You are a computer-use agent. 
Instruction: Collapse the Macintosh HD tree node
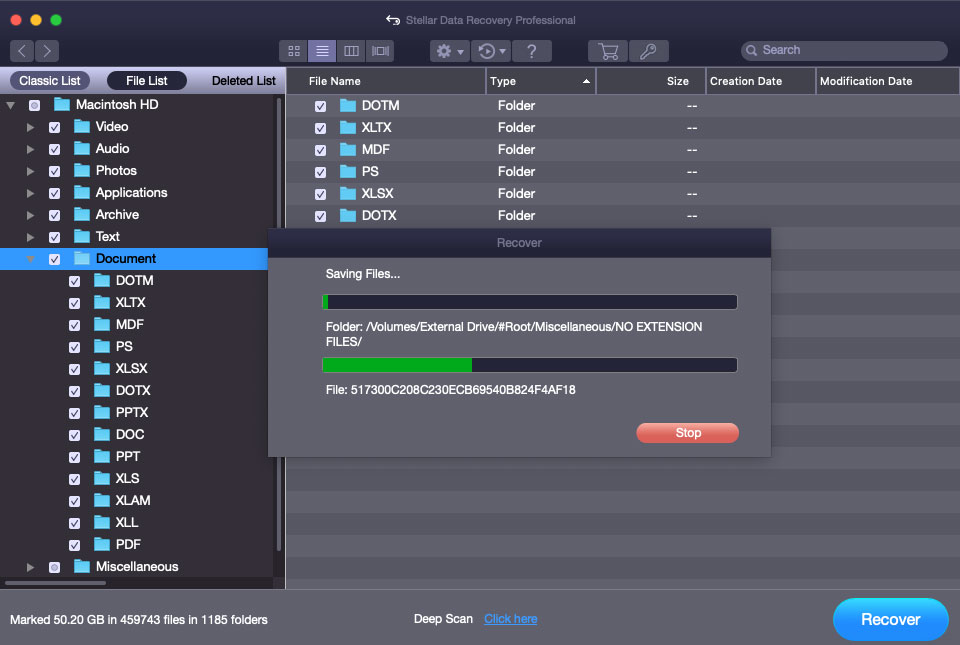(10, 105)
